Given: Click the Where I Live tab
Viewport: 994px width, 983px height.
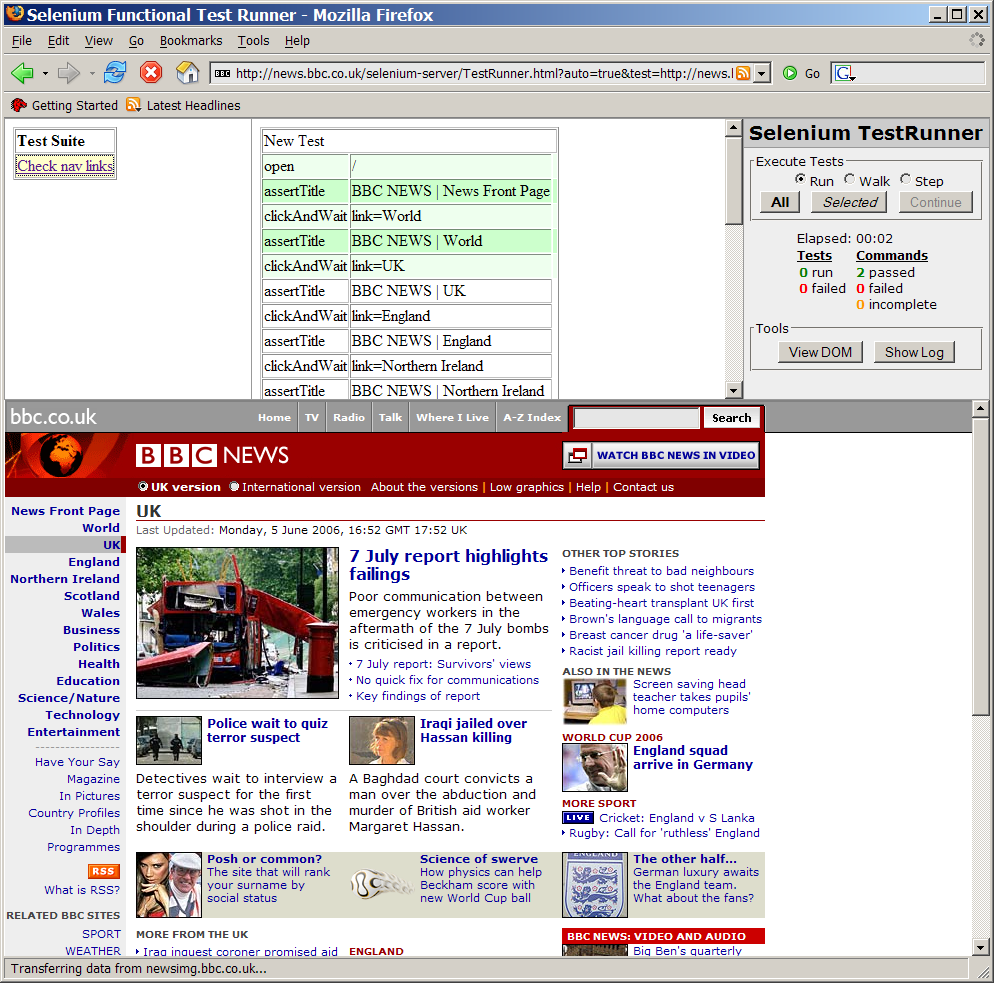Looking at the screenshot, I should coord(453,417).
